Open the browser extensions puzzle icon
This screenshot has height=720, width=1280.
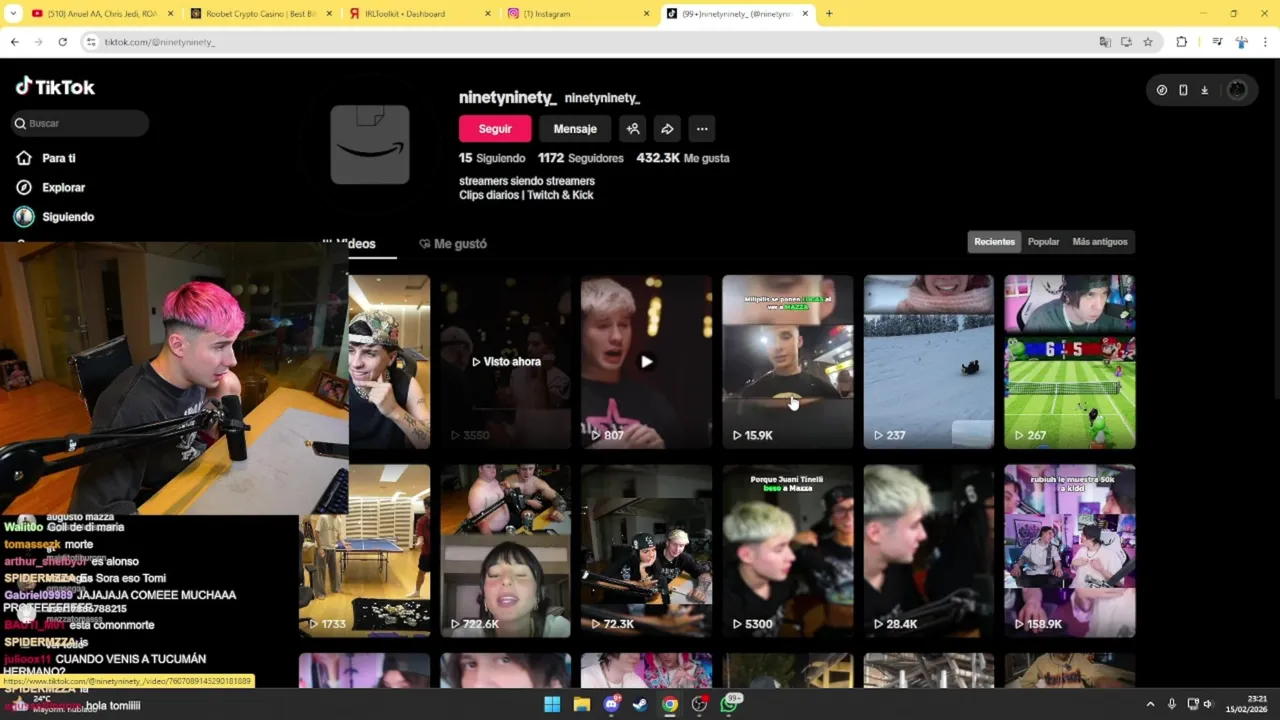[x=1181, y=42]
